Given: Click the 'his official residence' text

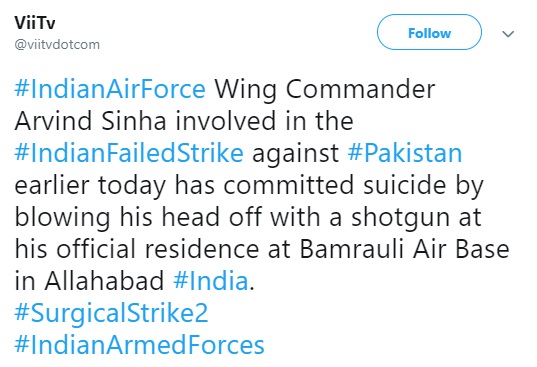Looking at the screenshot, I should (137, 249).
